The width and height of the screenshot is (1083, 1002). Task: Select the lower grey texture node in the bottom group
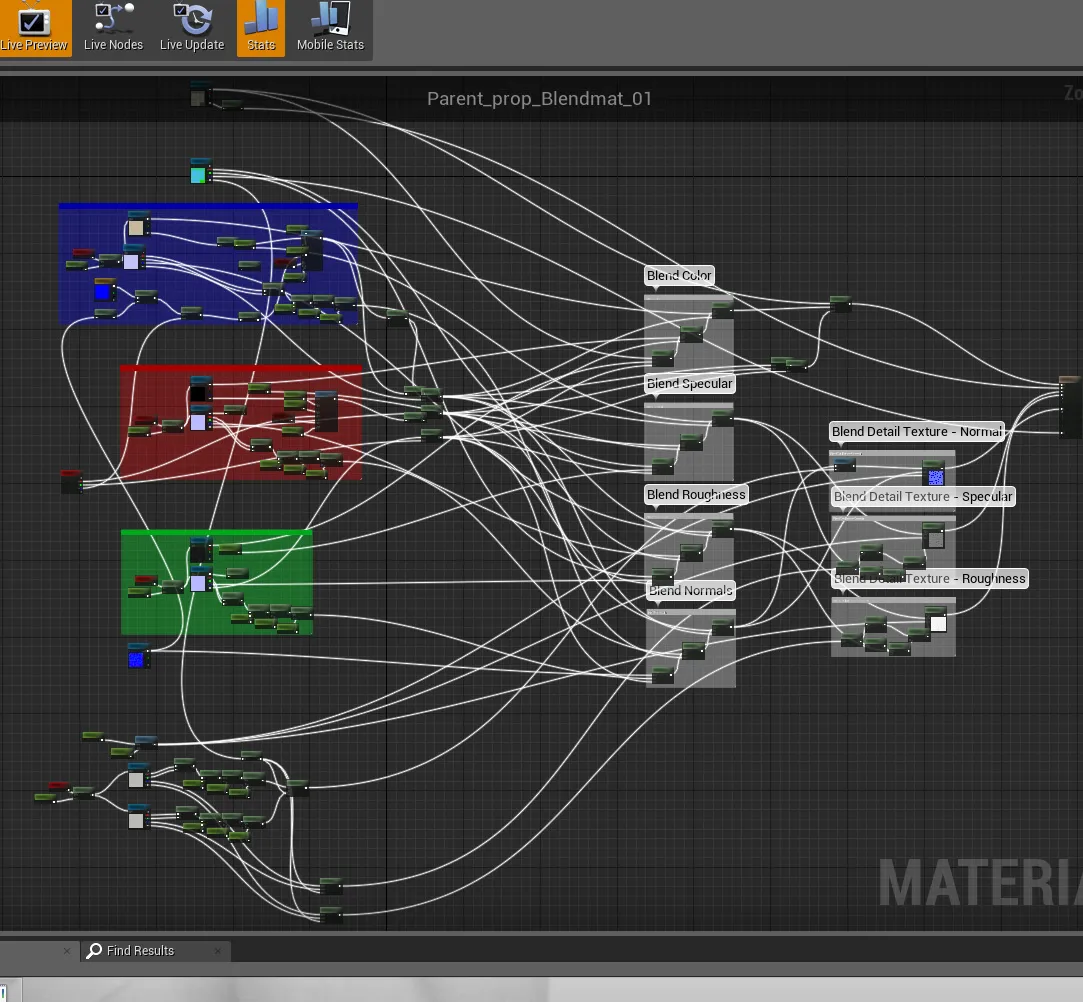(x=138, y=818)
